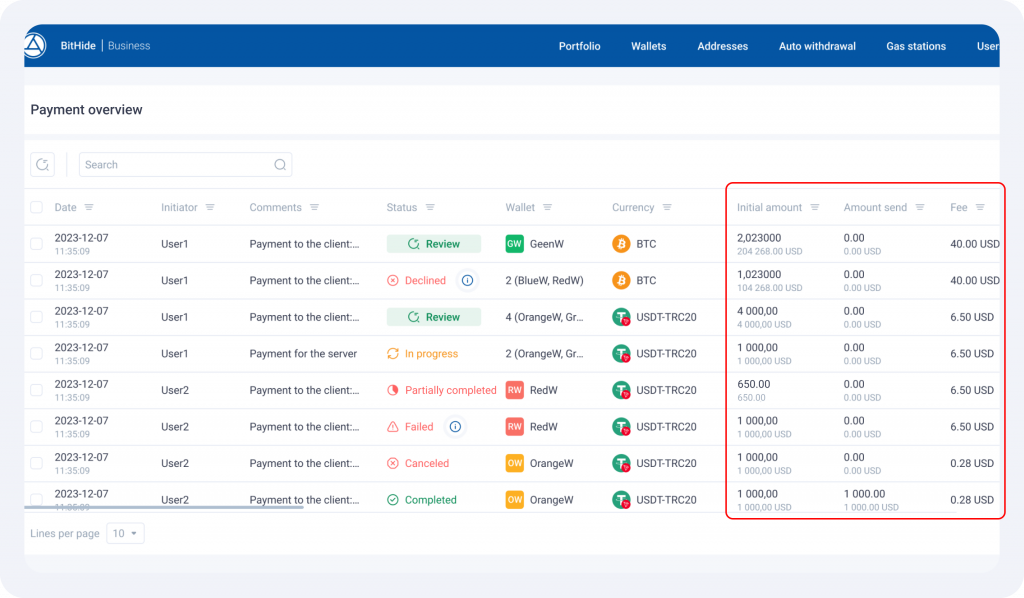This screenshot has height=598, width=1024.
Task: Go to Auto withdrawal section
Action: tap(817, 46)
